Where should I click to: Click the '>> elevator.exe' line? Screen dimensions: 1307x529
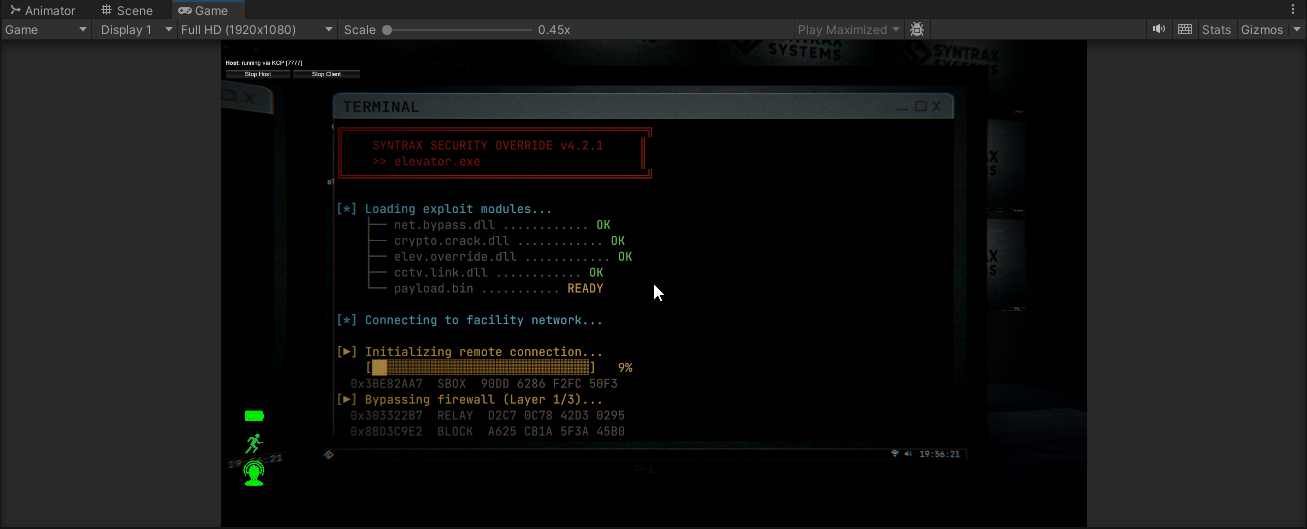pos(426,161)
